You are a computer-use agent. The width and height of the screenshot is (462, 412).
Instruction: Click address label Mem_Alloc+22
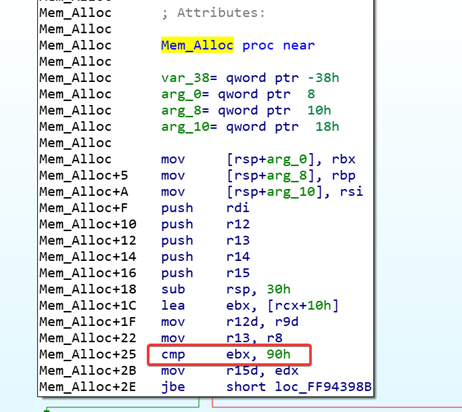coord(88,338)
